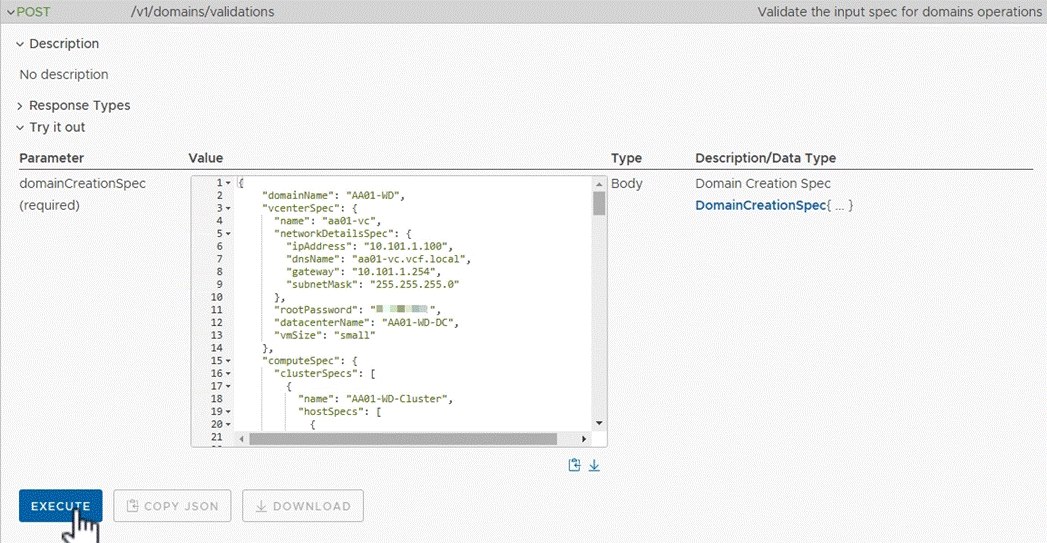Fold the block at line 20

pyautogui.click(x=228, y=424)
